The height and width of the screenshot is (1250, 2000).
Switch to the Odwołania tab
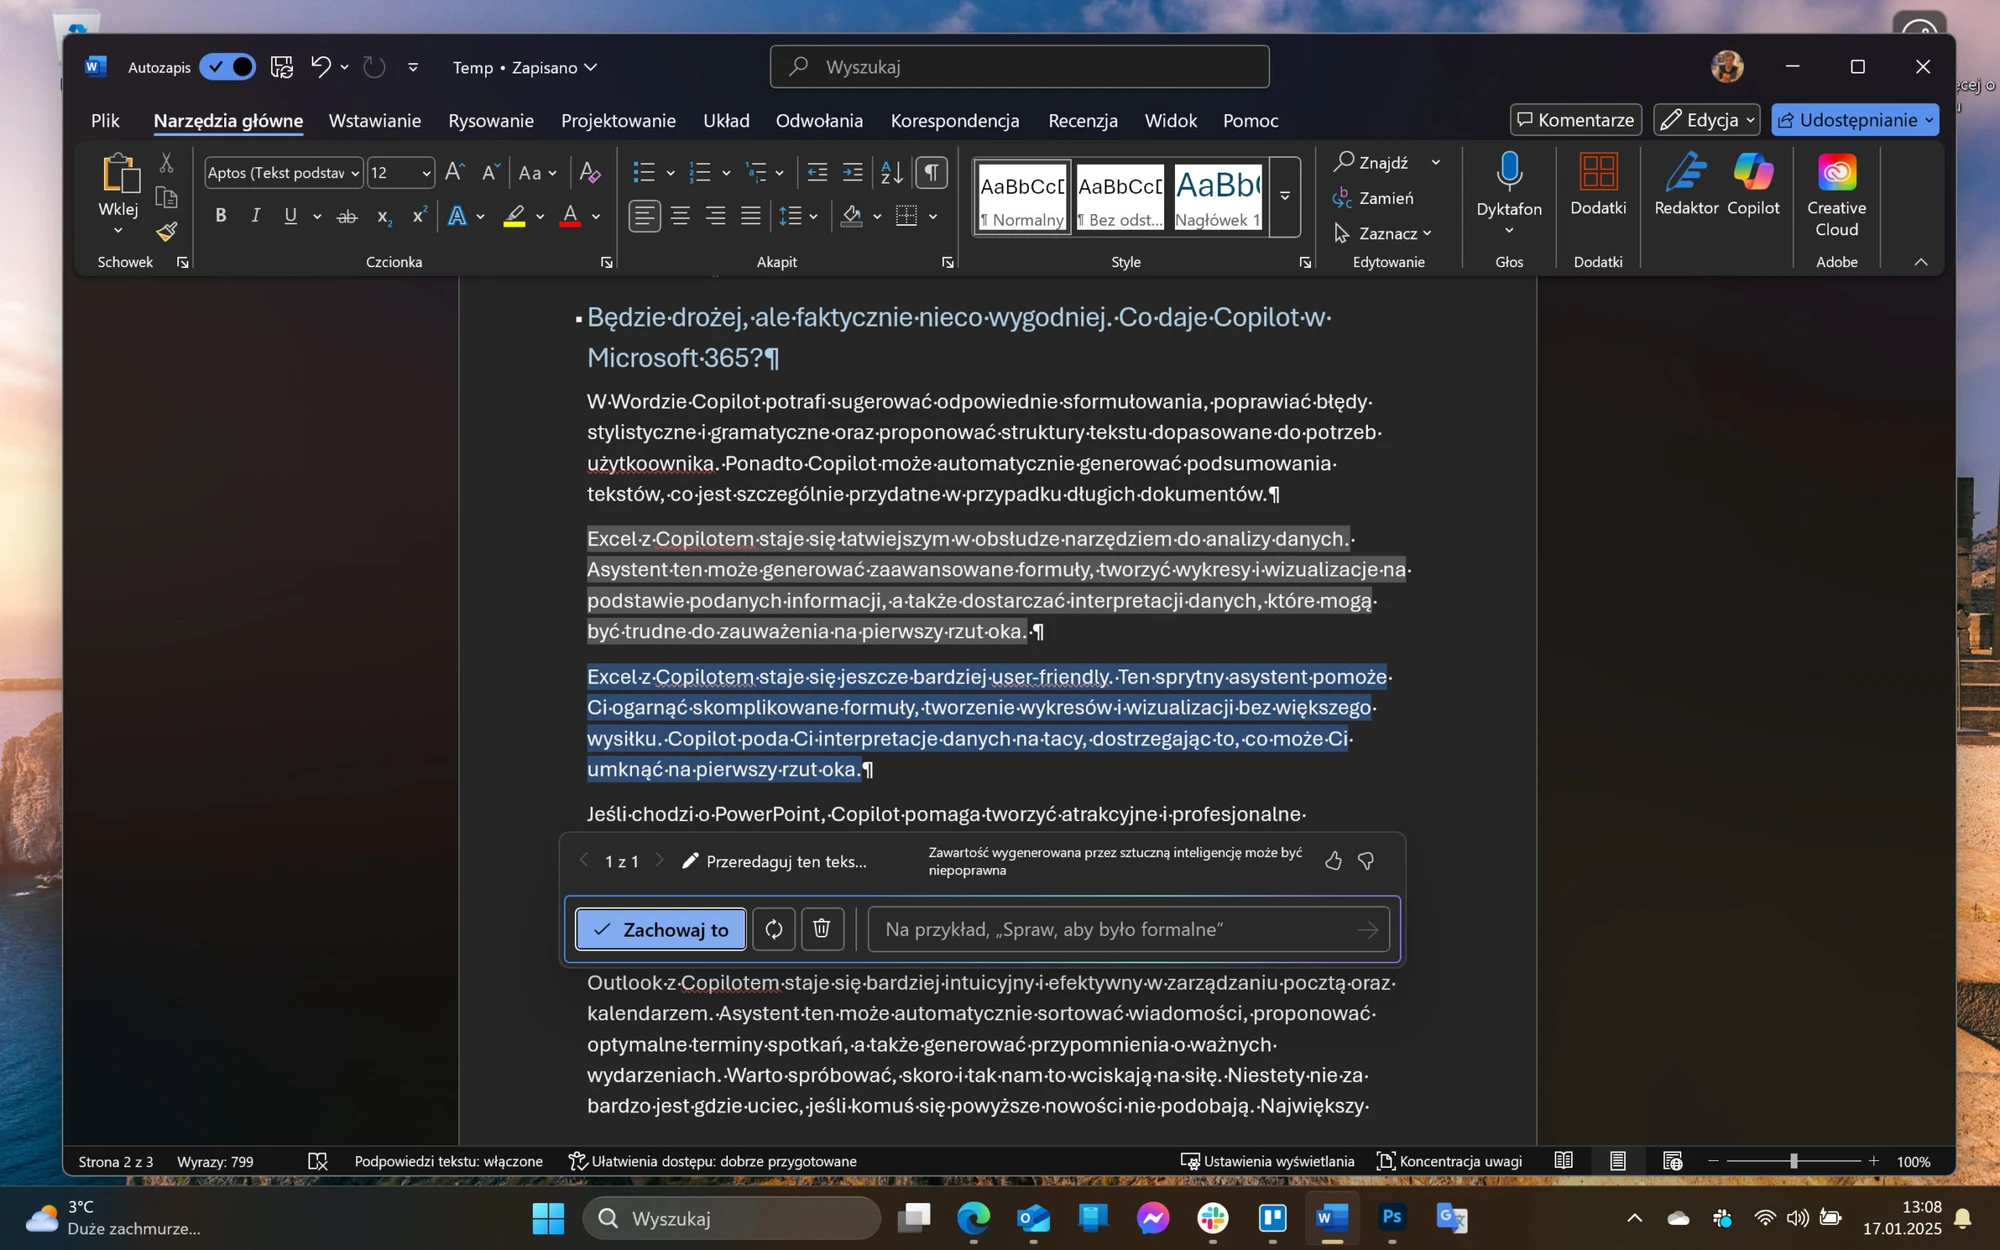click(819, 121)
